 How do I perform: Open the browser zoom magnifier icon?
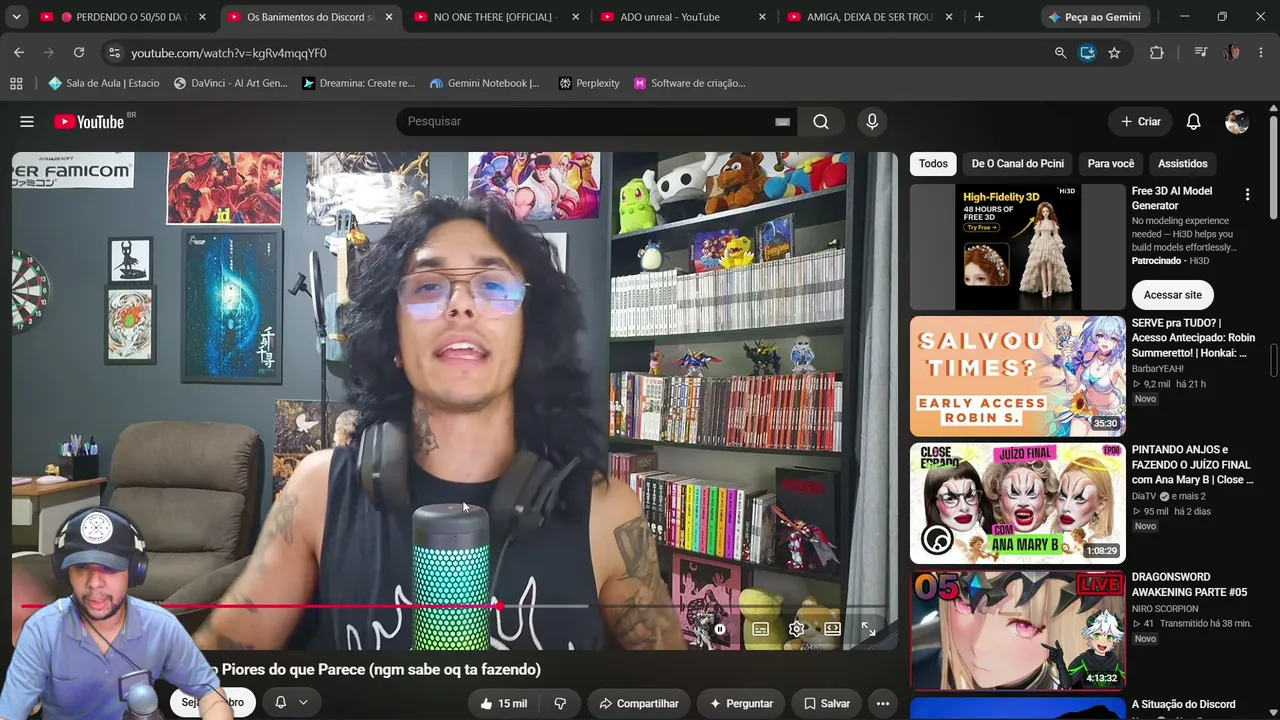tap(1060, 53)
